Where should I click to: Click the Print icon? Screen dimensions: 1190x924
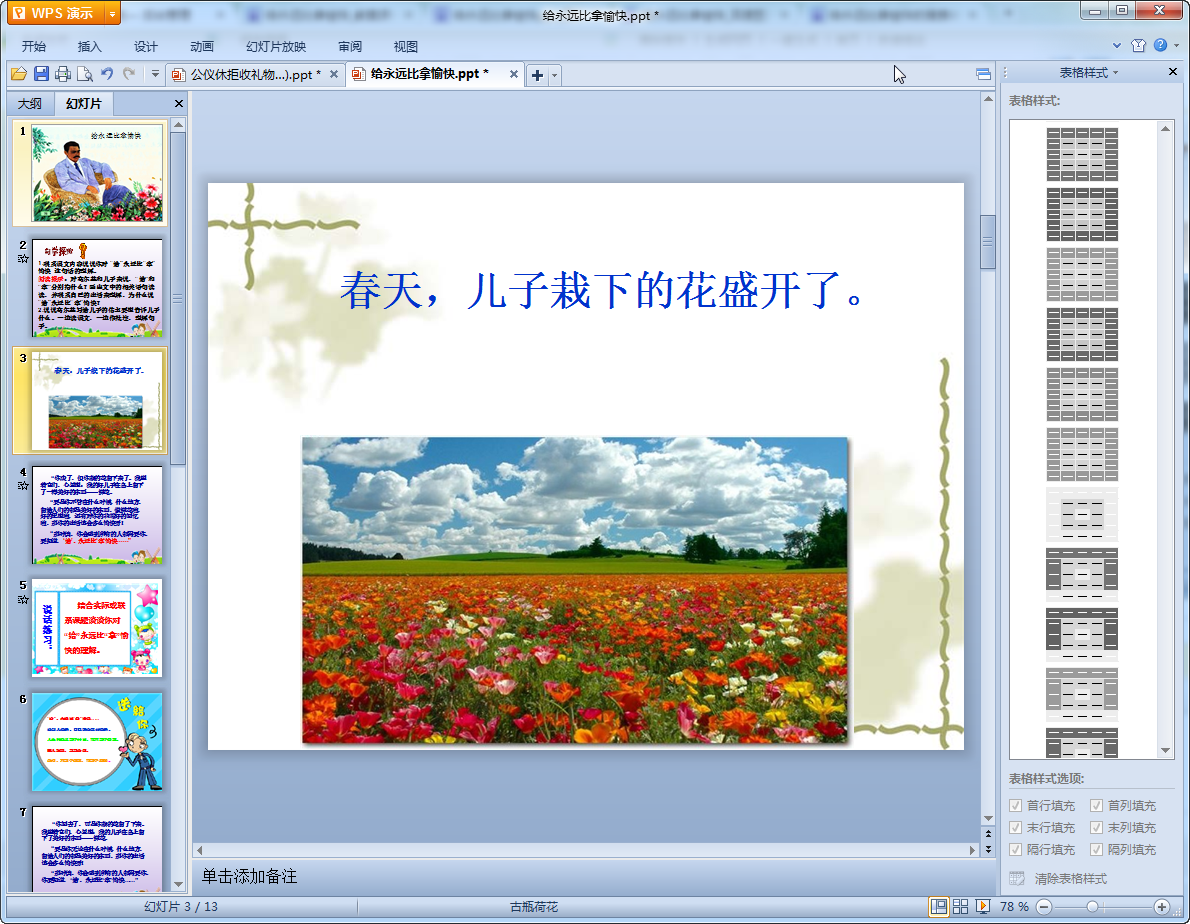[63, 74]
